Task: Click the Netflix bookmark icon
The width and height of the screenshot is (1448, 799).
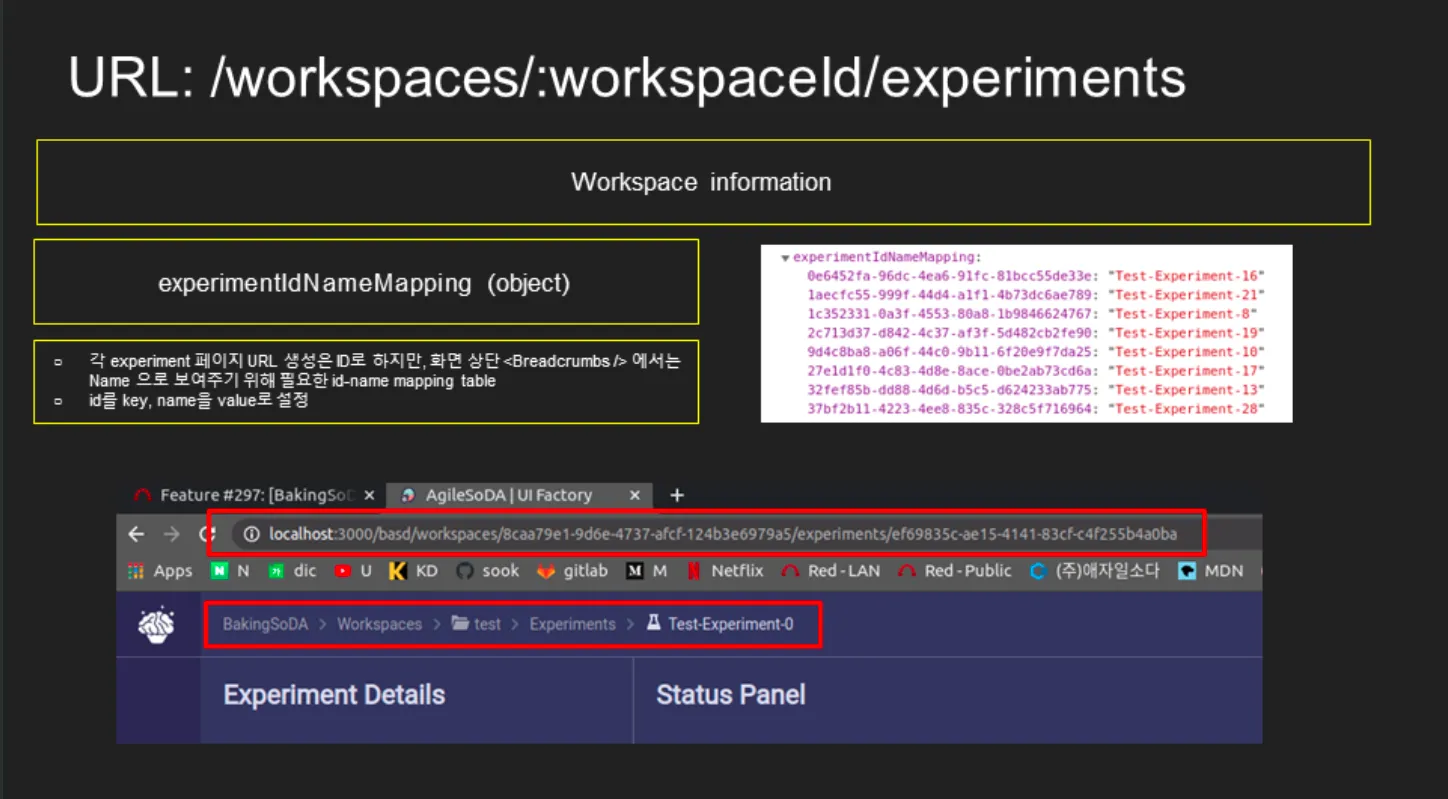Action: pyautogui.click(x=693, y=571)
